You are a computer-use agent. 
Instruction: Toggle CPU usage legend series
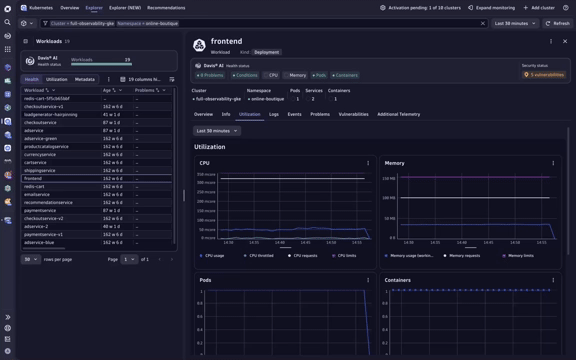tap(212, 256)
